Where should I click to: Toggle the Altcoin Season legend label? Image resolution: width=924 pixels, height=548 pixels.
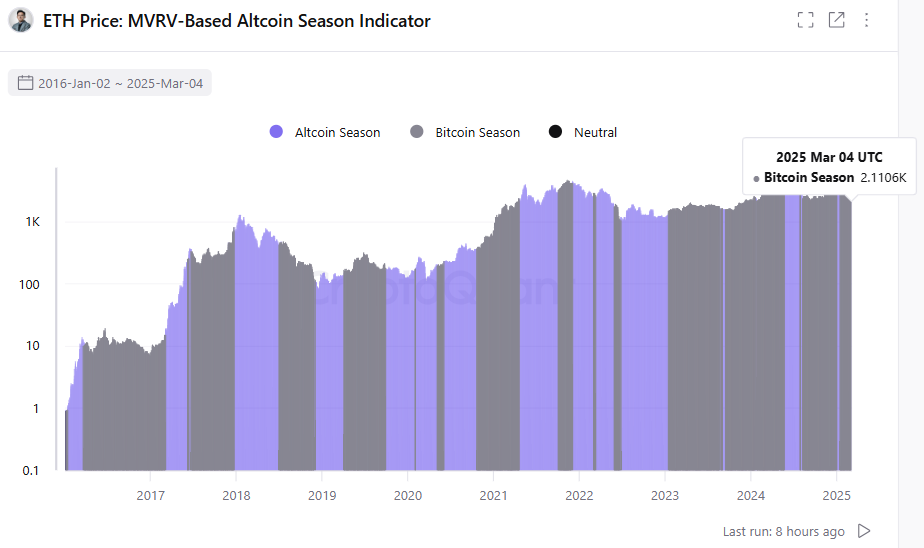337,132
